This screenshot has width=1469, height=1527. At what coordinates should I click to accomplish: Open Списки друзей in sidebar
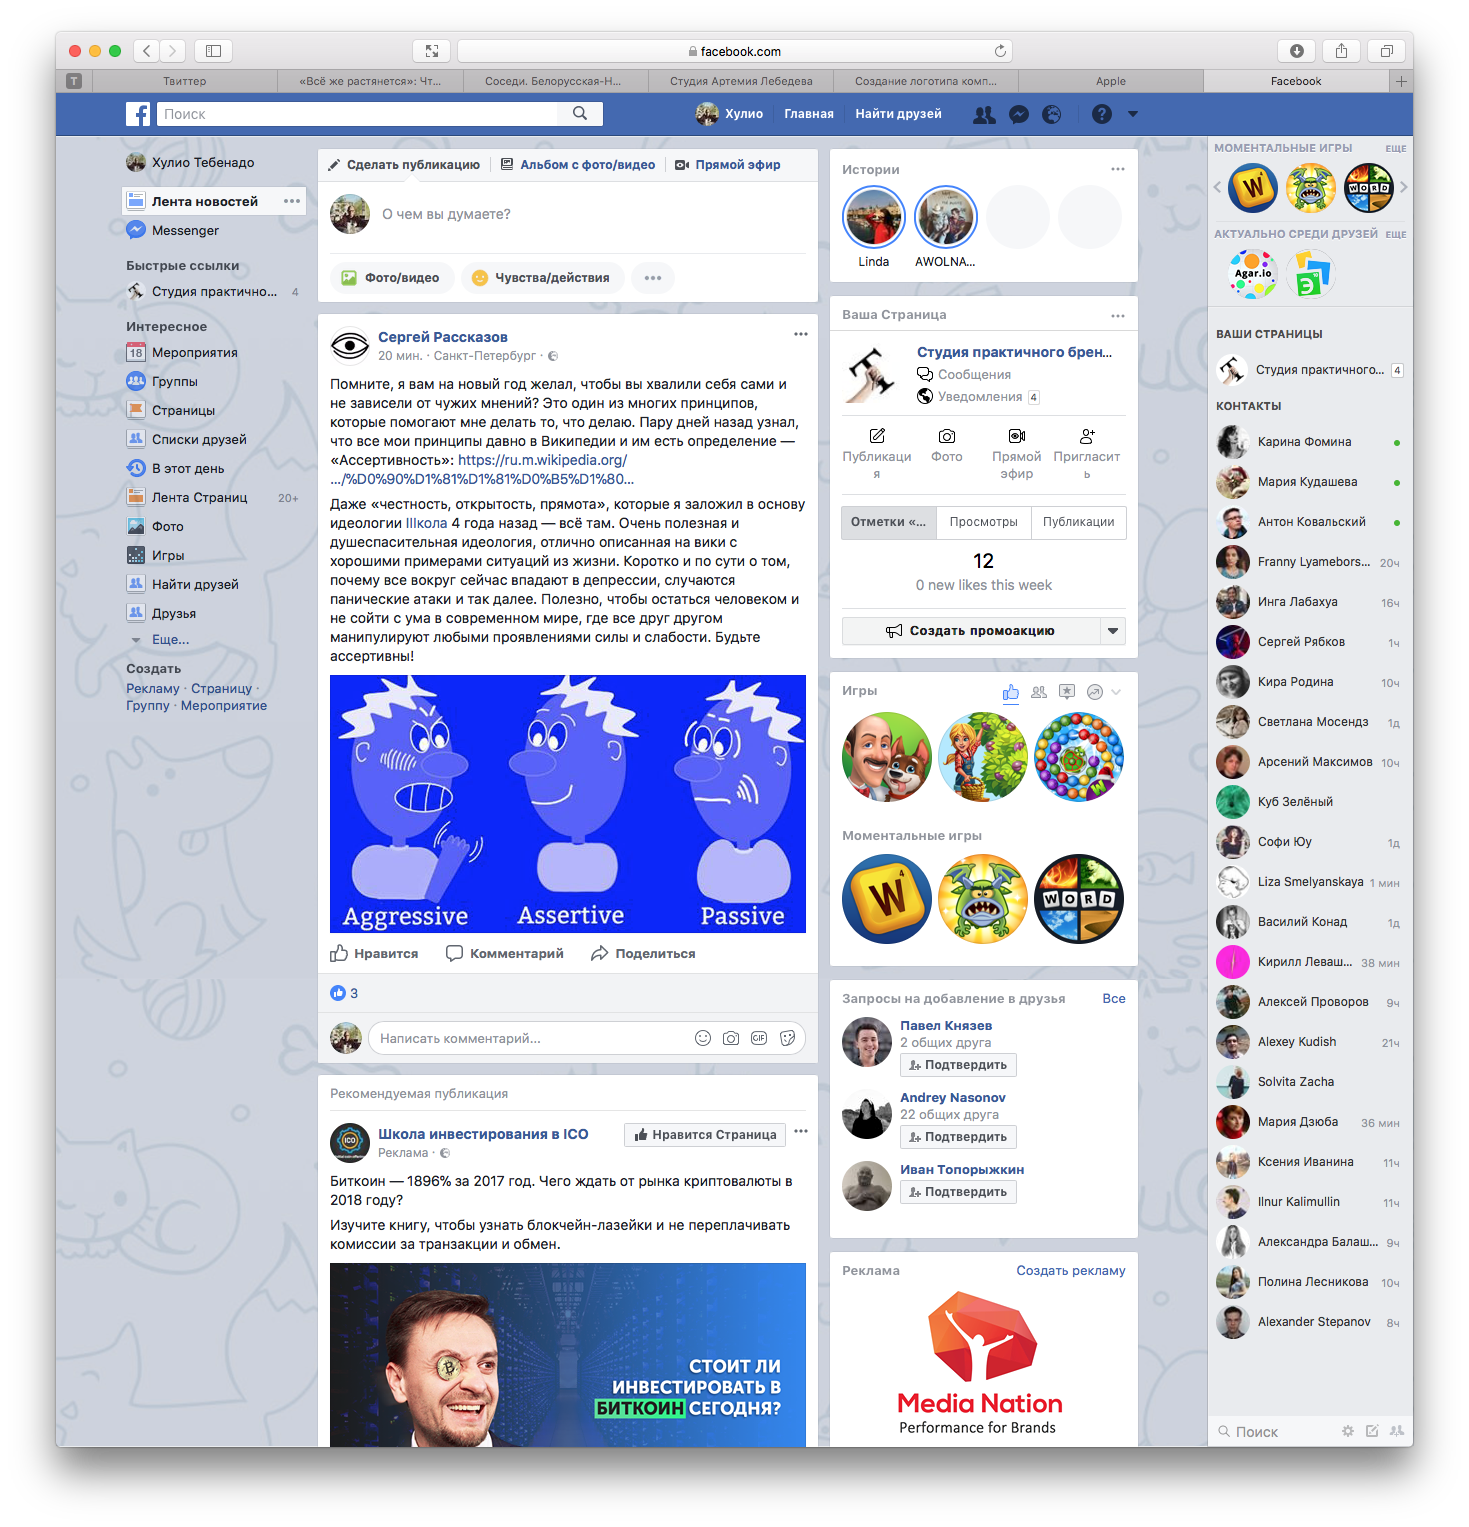pyautogui.click(x=186, y=439)
